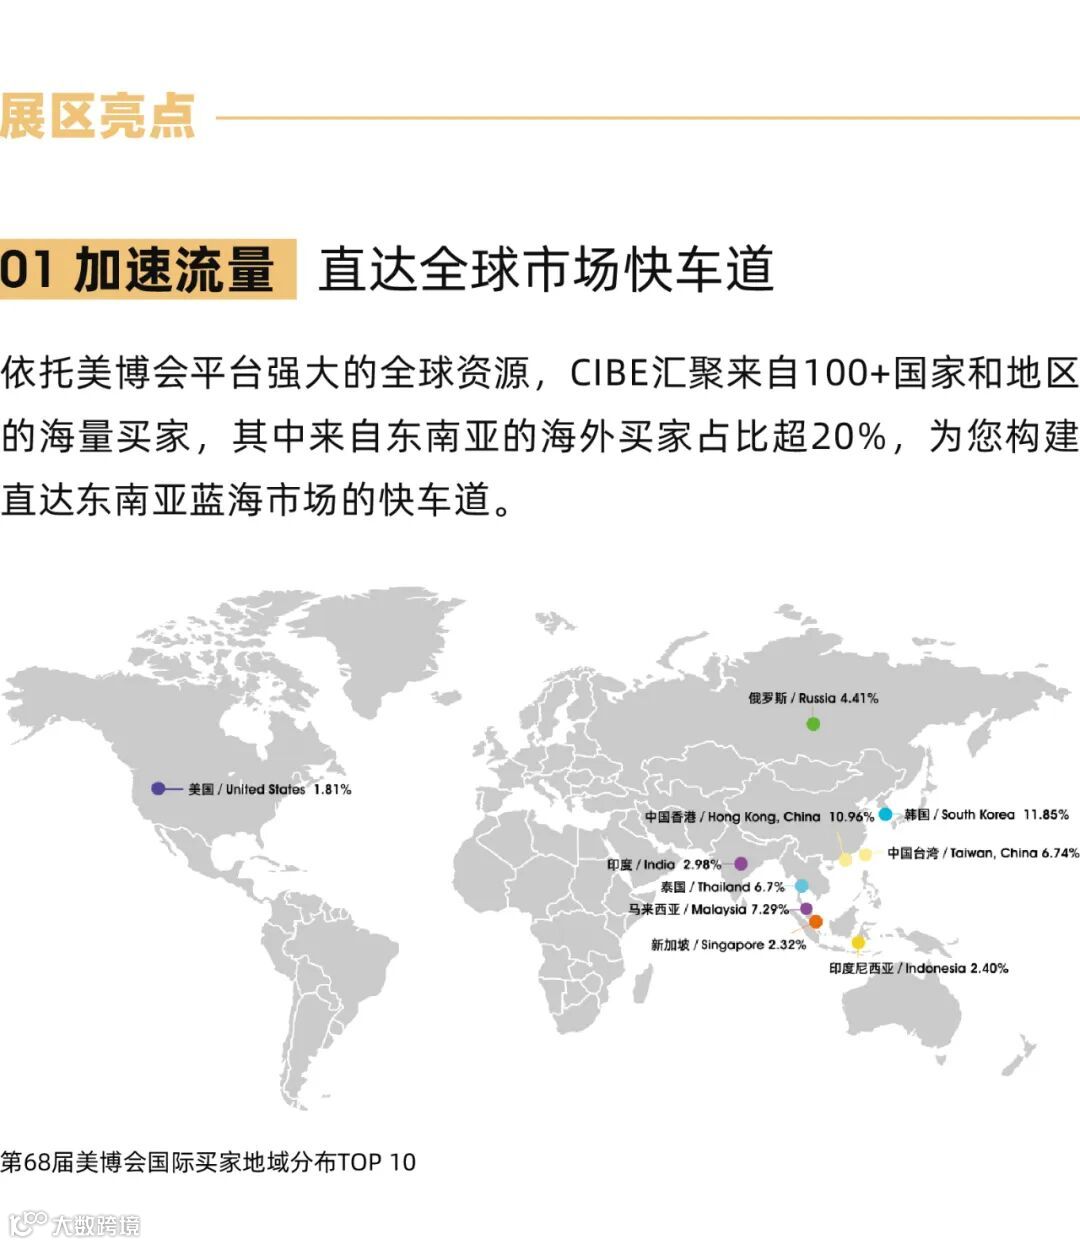Click the light blue Thailand map dot
Viewport: 1080px width, 1245px height.
point(801,886)
